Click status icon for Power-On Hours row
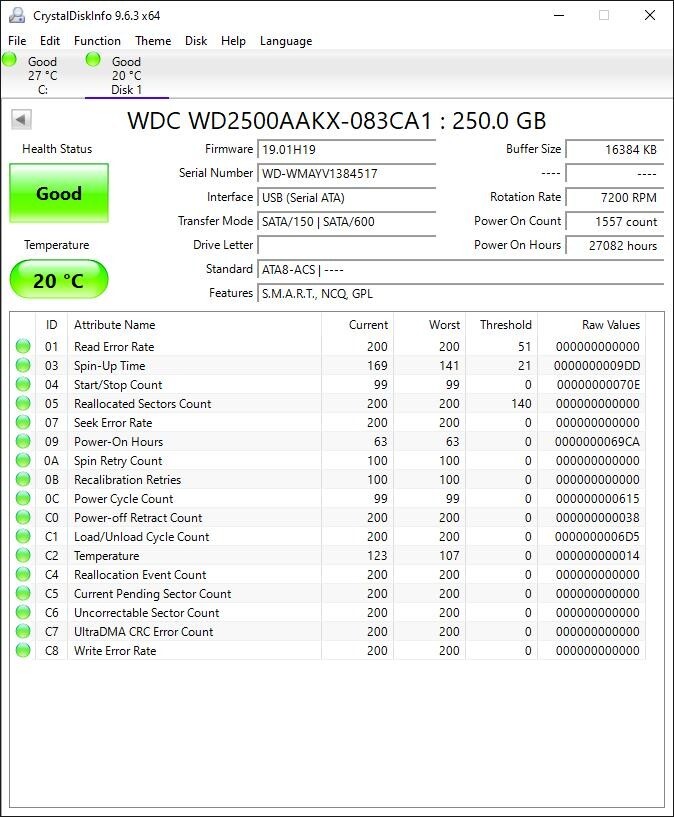 click(x=23, y=441)
